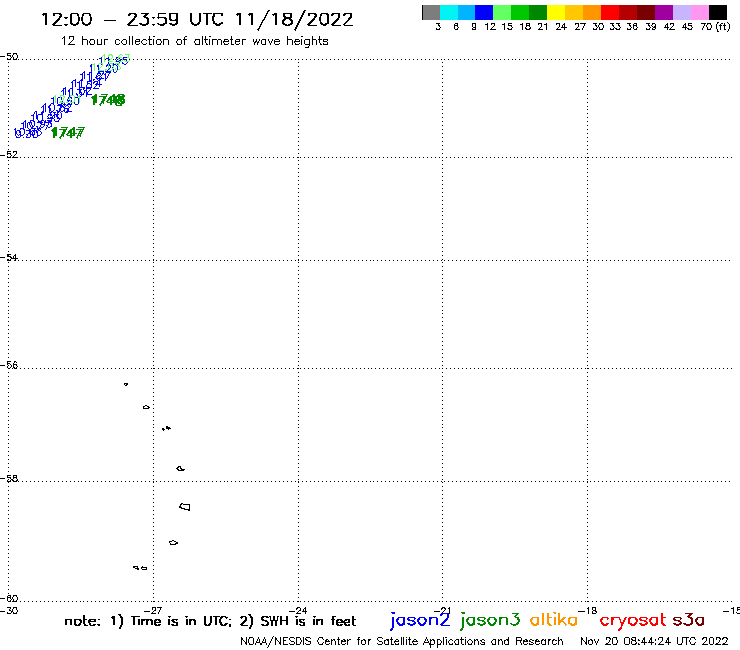Pick the orange swatch in the legend bar

click(x=592, y=12)
